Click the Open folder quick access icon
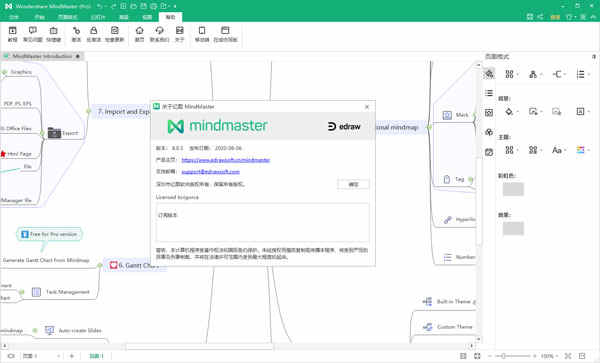This screenshot has height=363, width=600. 133,6
